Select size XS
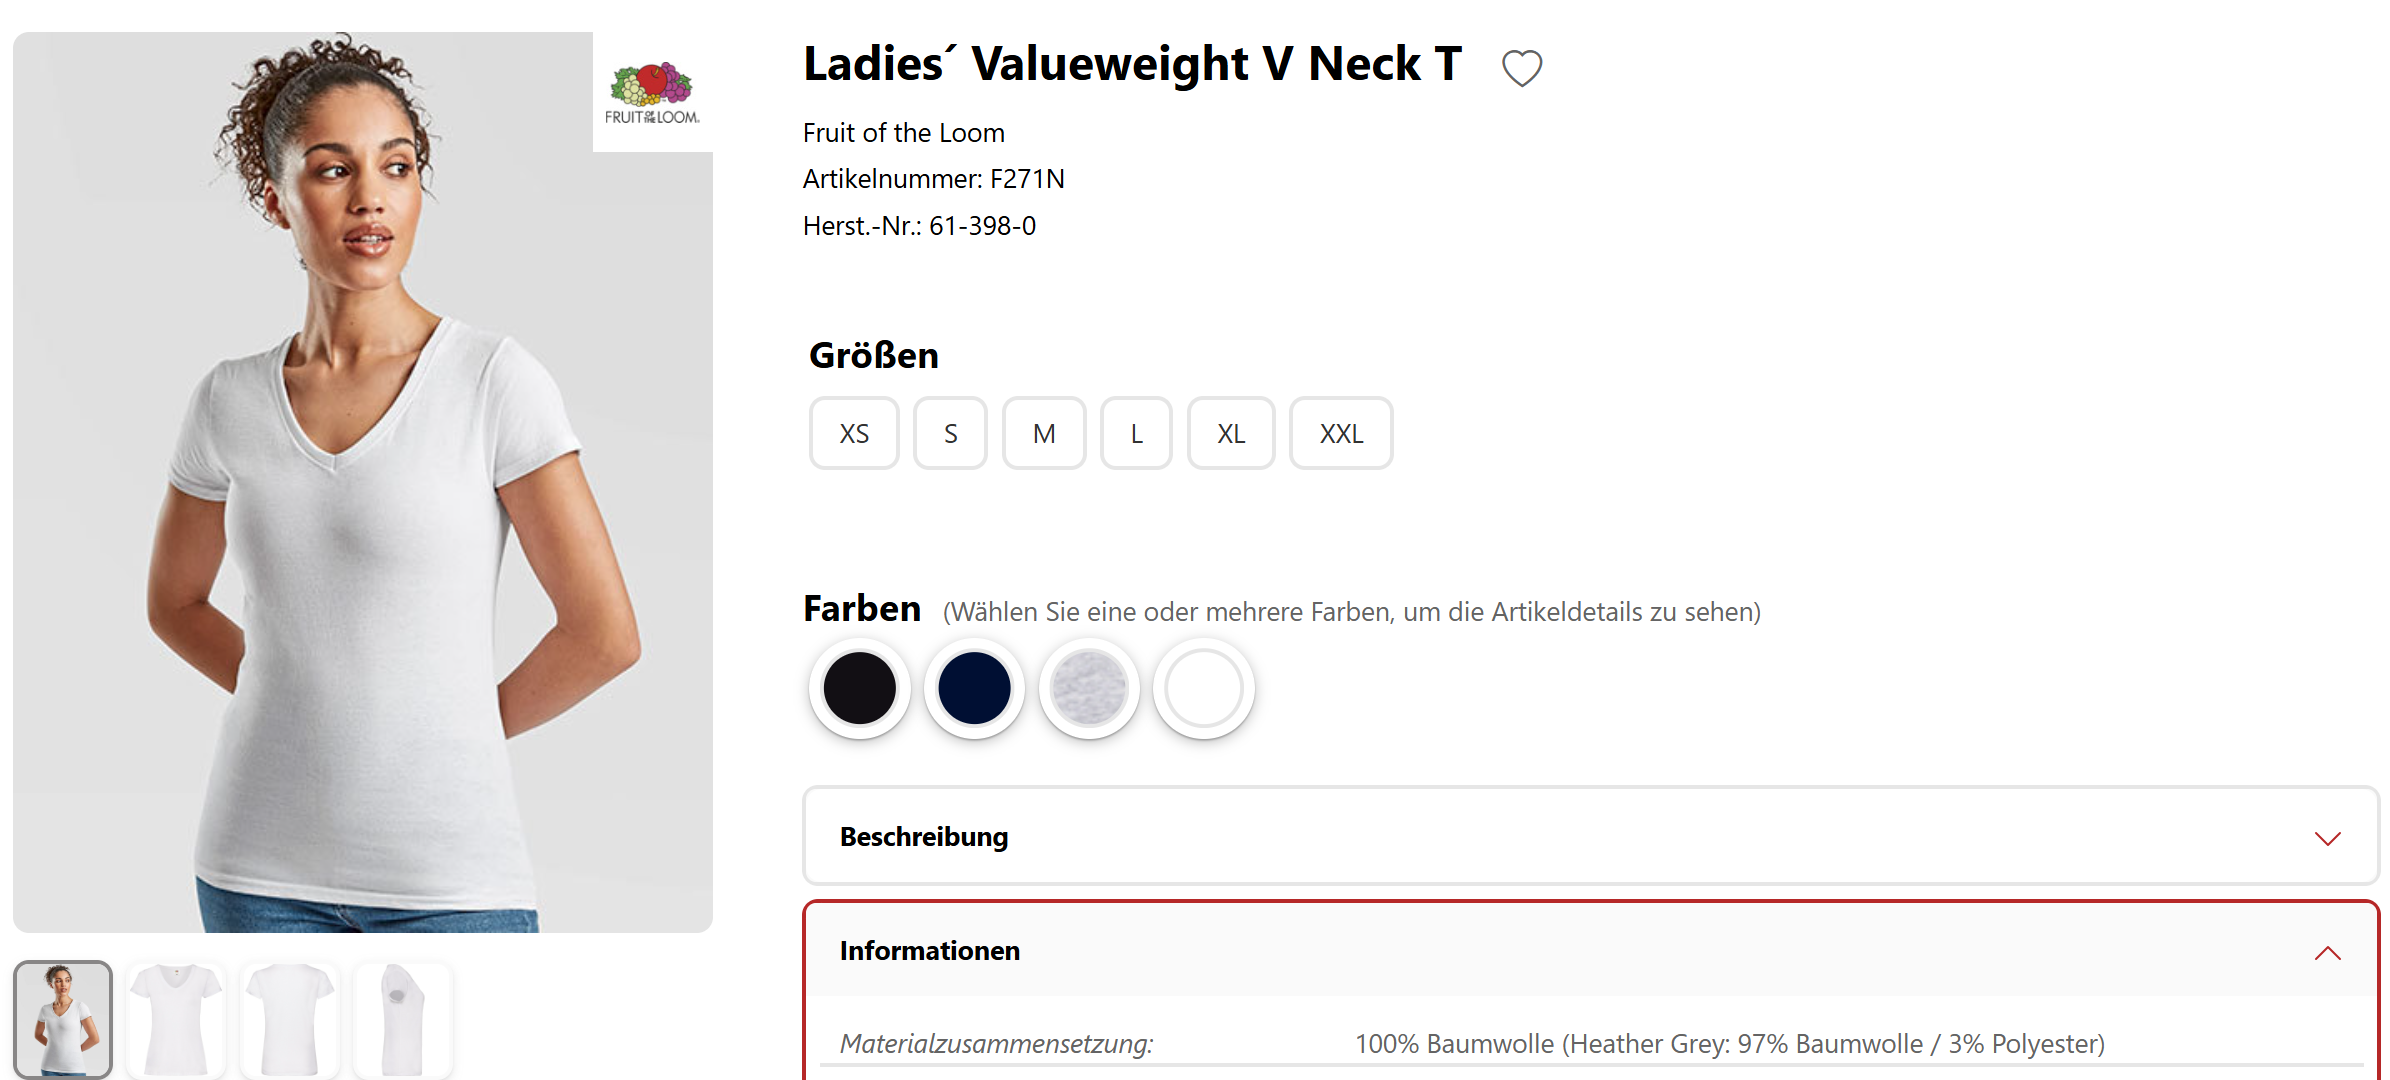 click(x=854, y=434)
